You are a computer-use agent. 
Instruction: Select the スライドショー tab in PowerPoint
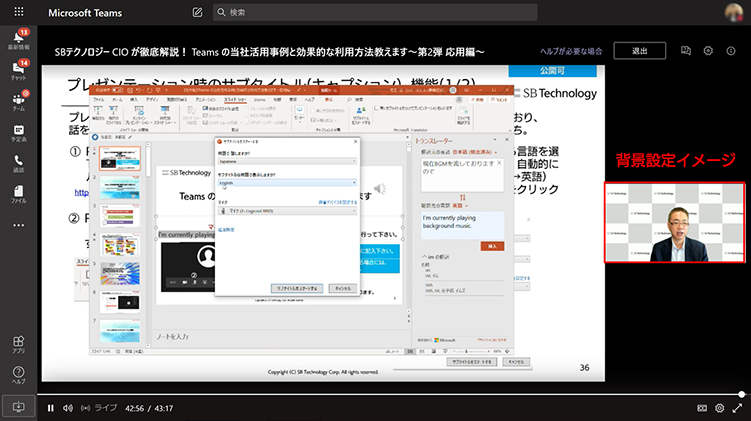(235, 100)
